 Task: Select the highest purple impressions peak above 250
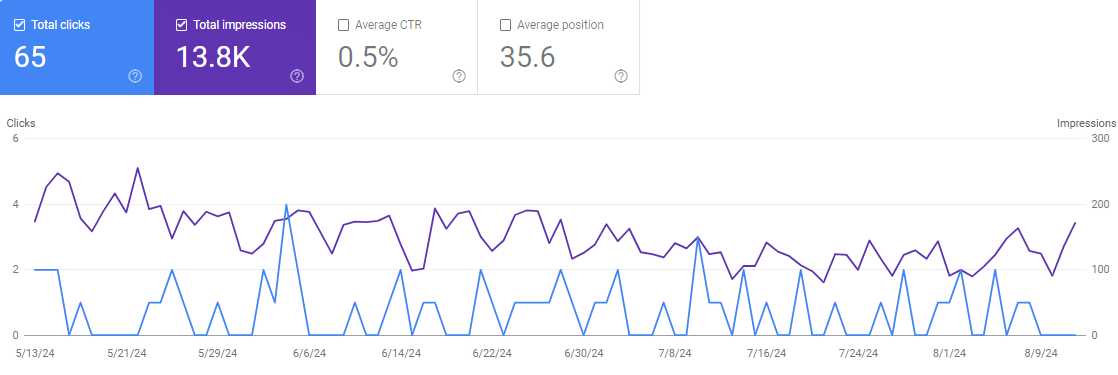click(x=138, y=168)
